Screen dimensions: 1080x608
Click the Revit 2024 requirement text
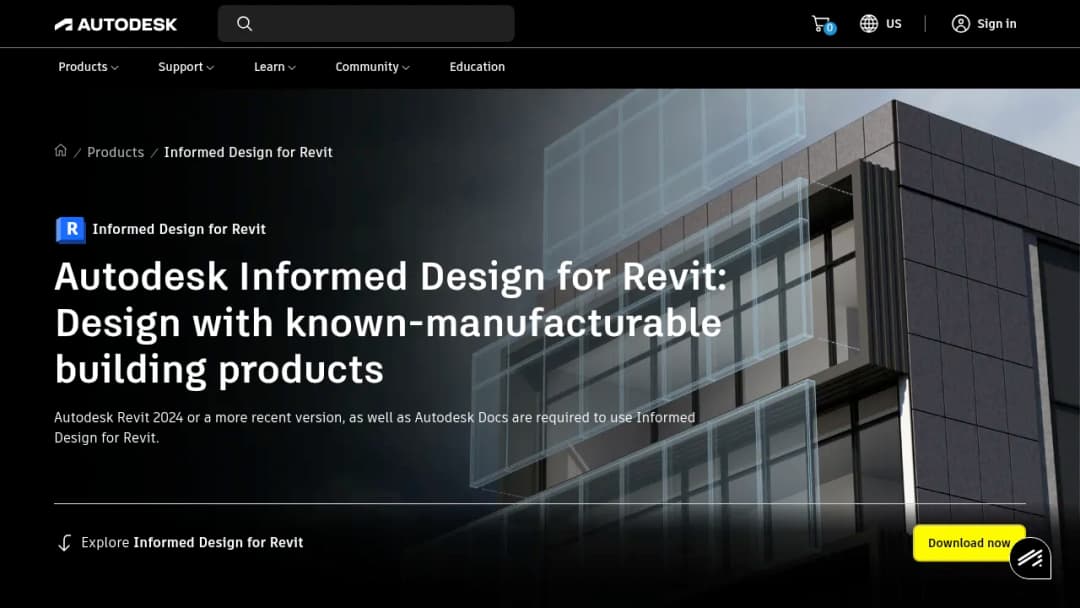tap(375, 427)
